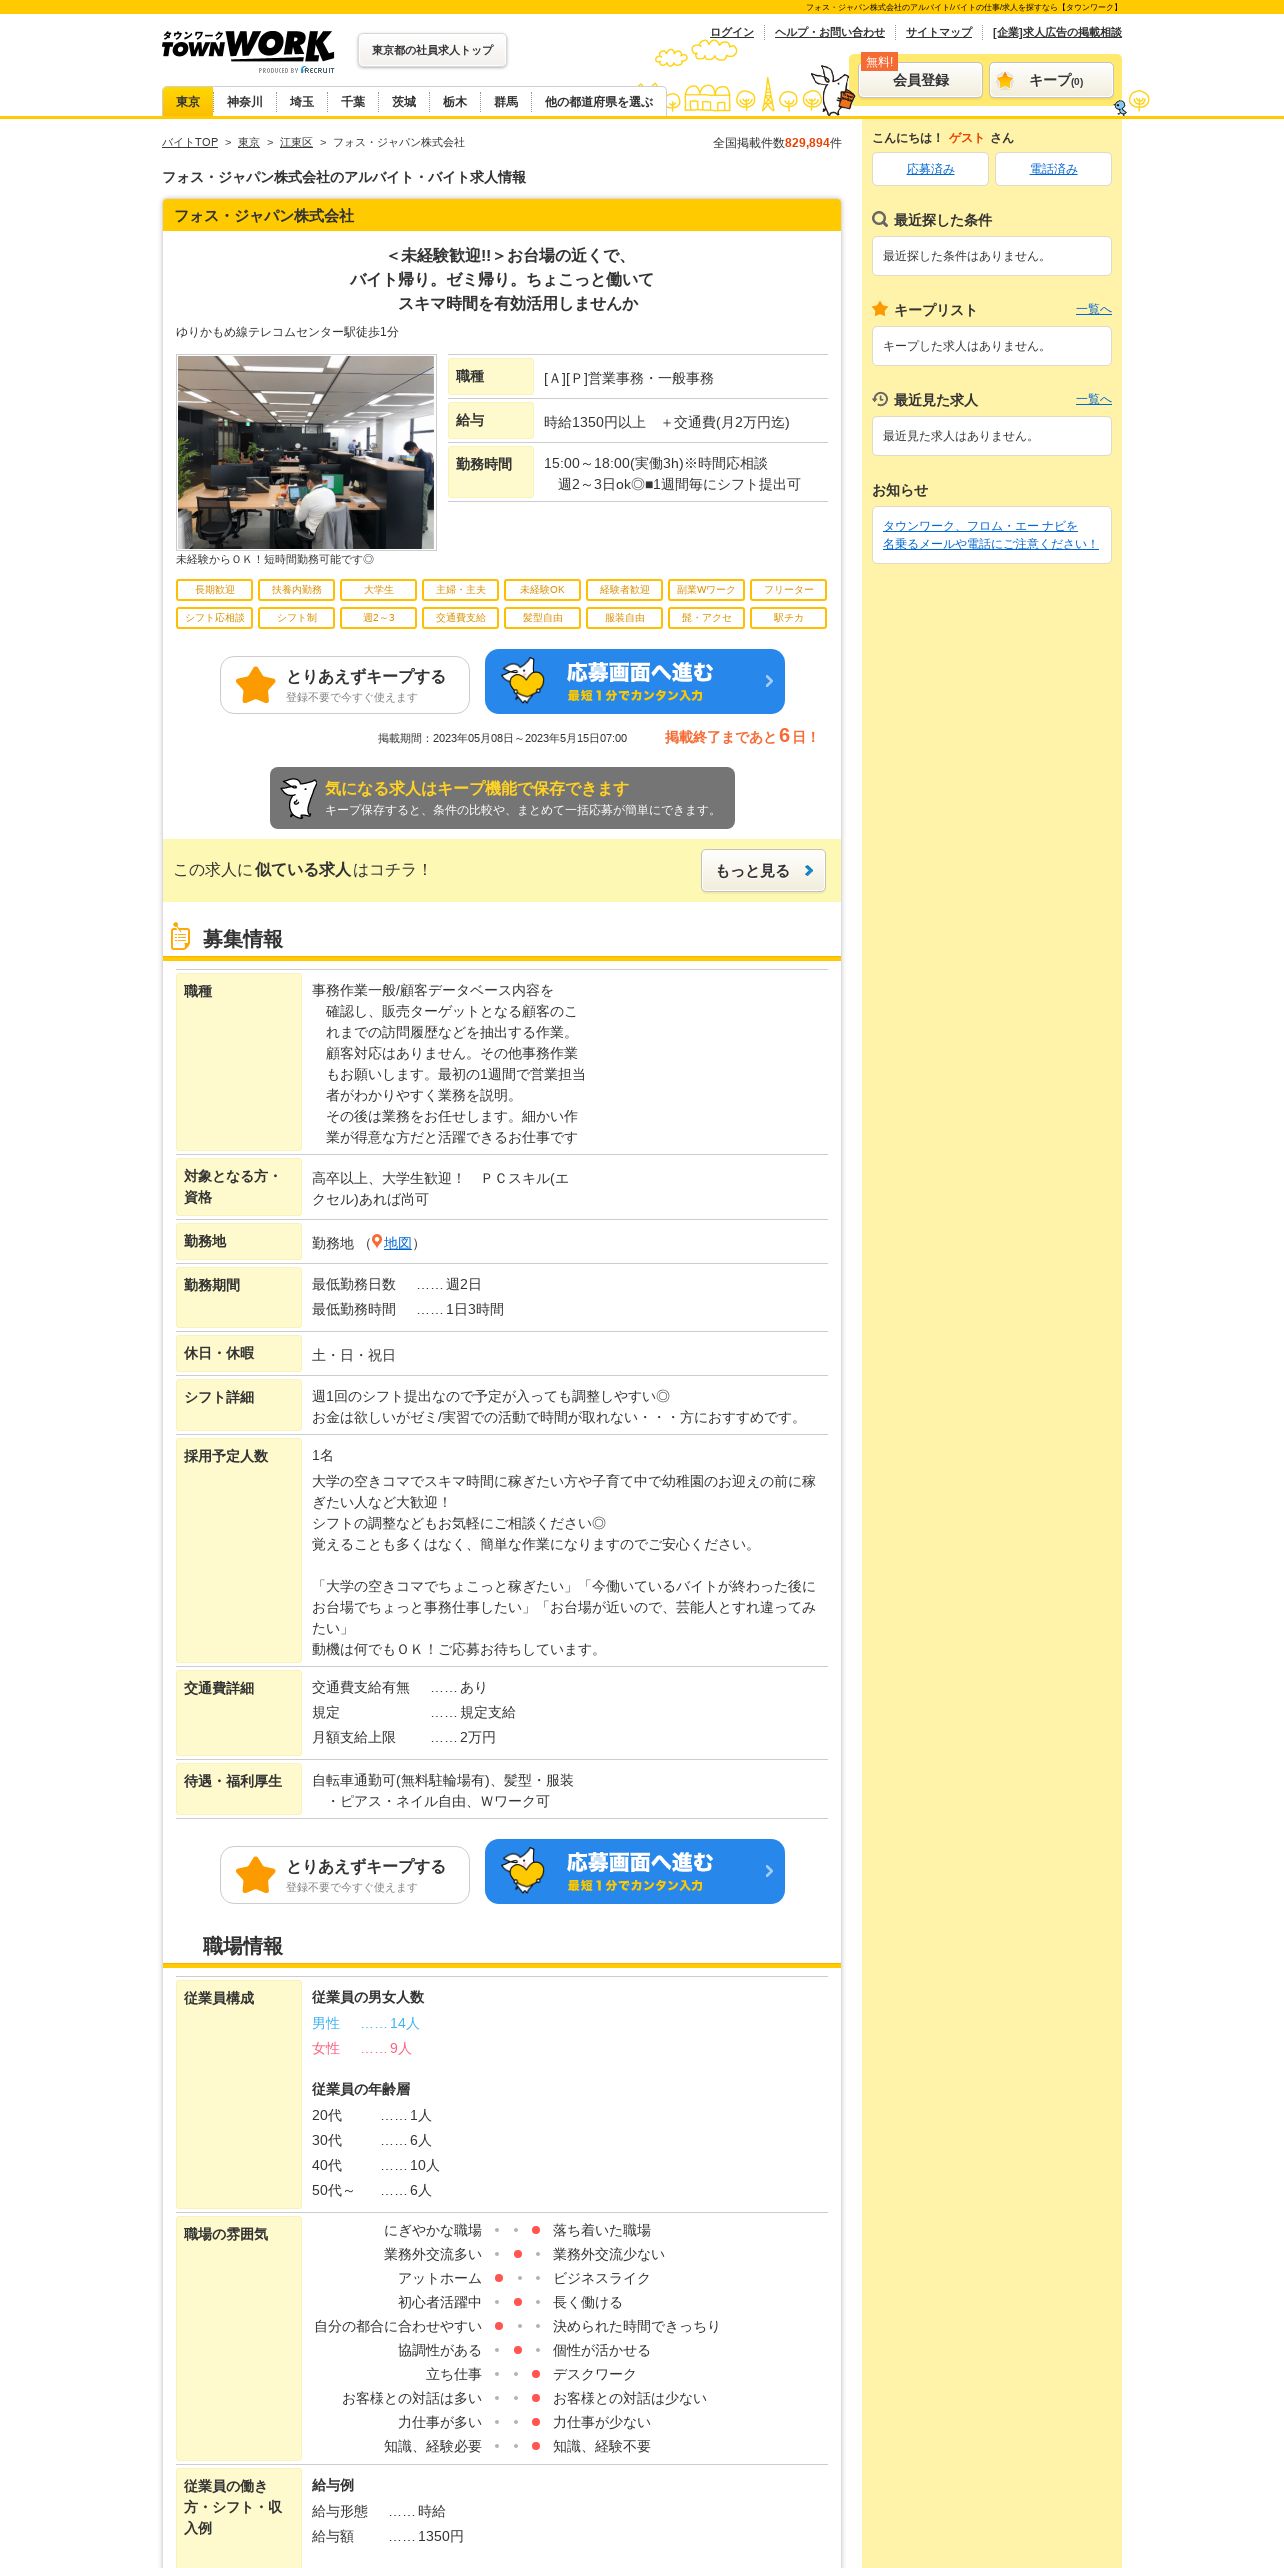
Task: Click the star icon beside キープリスト heading
Action: (880, 309)
